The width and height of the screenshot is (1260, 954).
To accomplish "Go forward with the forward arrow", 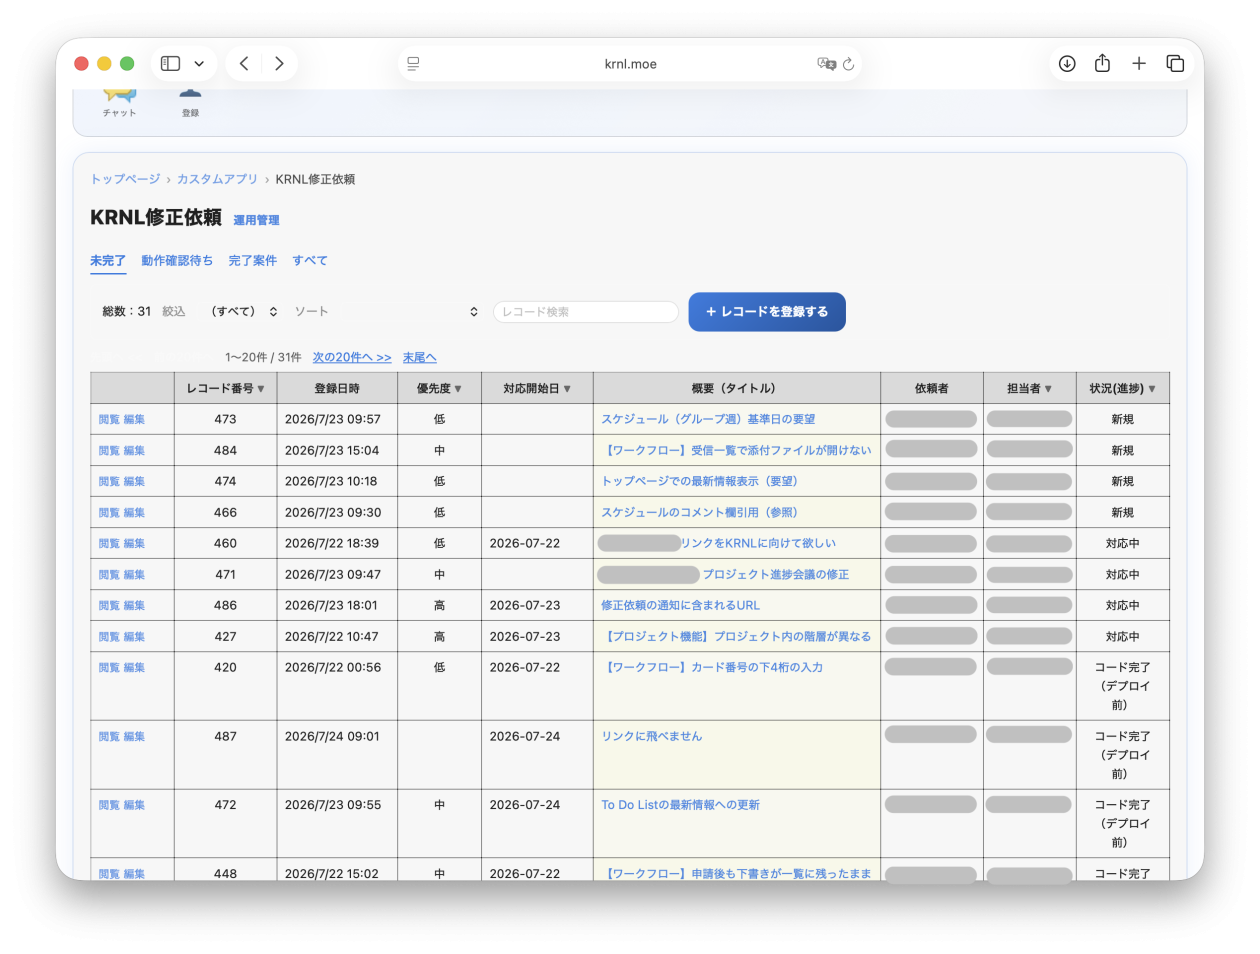I will (279, 63).
